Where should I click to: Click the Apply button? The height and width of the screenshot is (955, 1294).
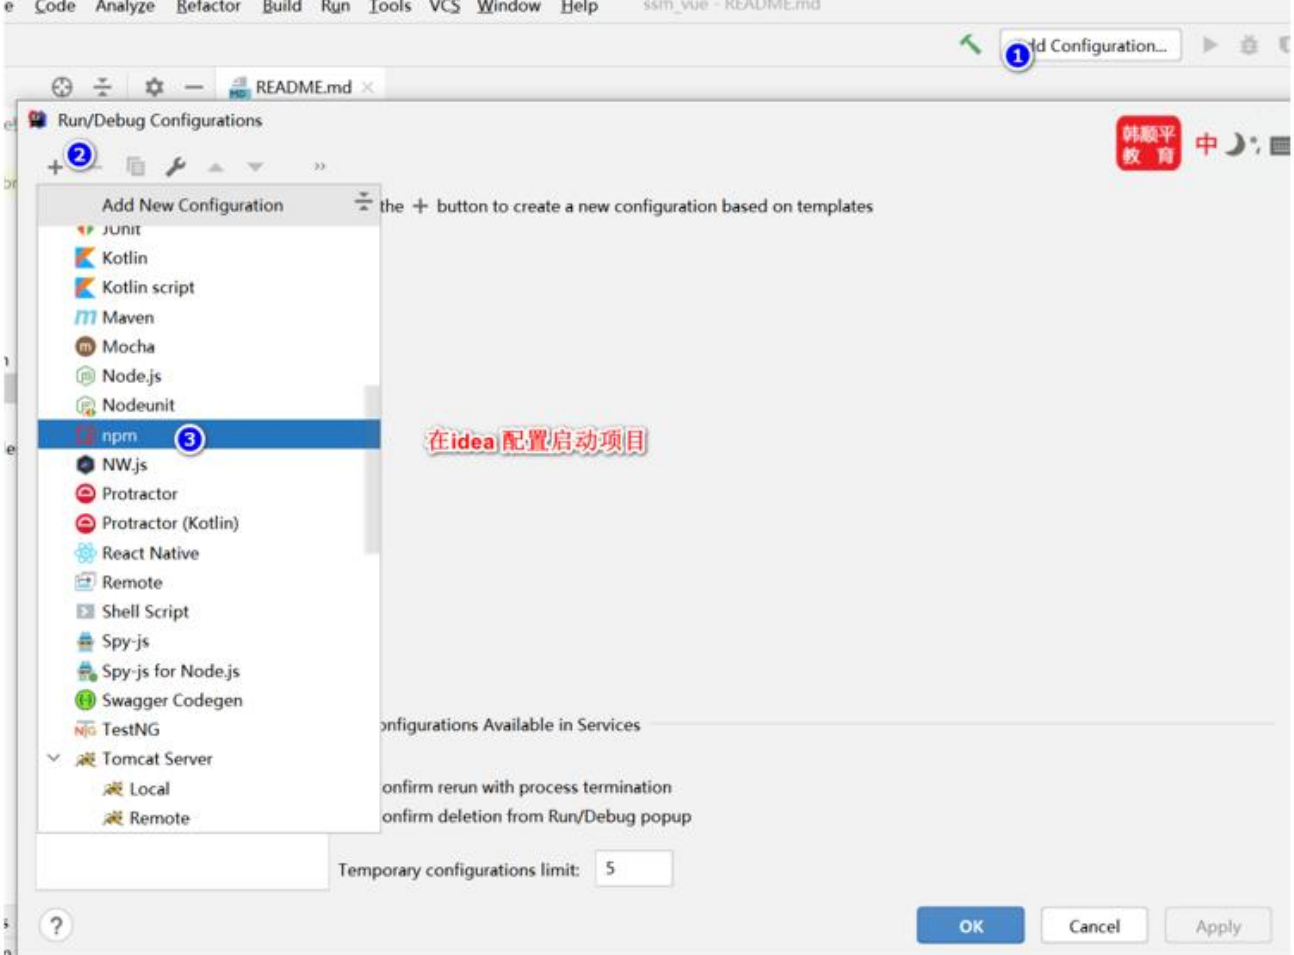coord(1218,926)
